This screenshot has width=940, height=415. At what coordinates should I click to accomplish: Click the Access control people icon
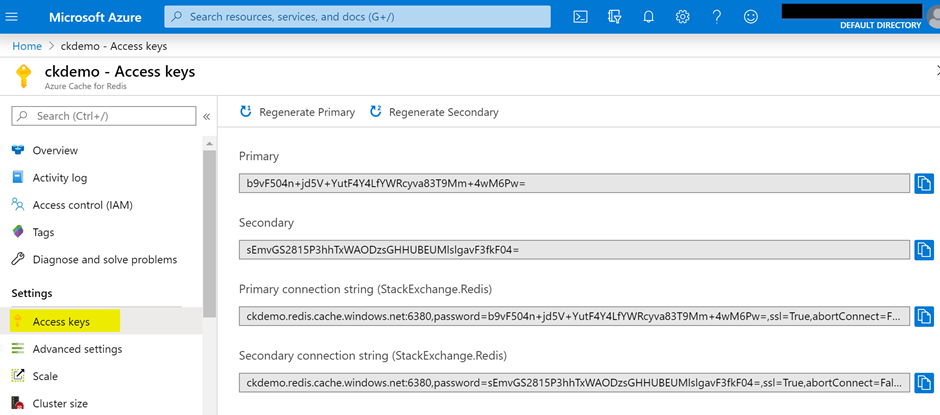point(18,205)
